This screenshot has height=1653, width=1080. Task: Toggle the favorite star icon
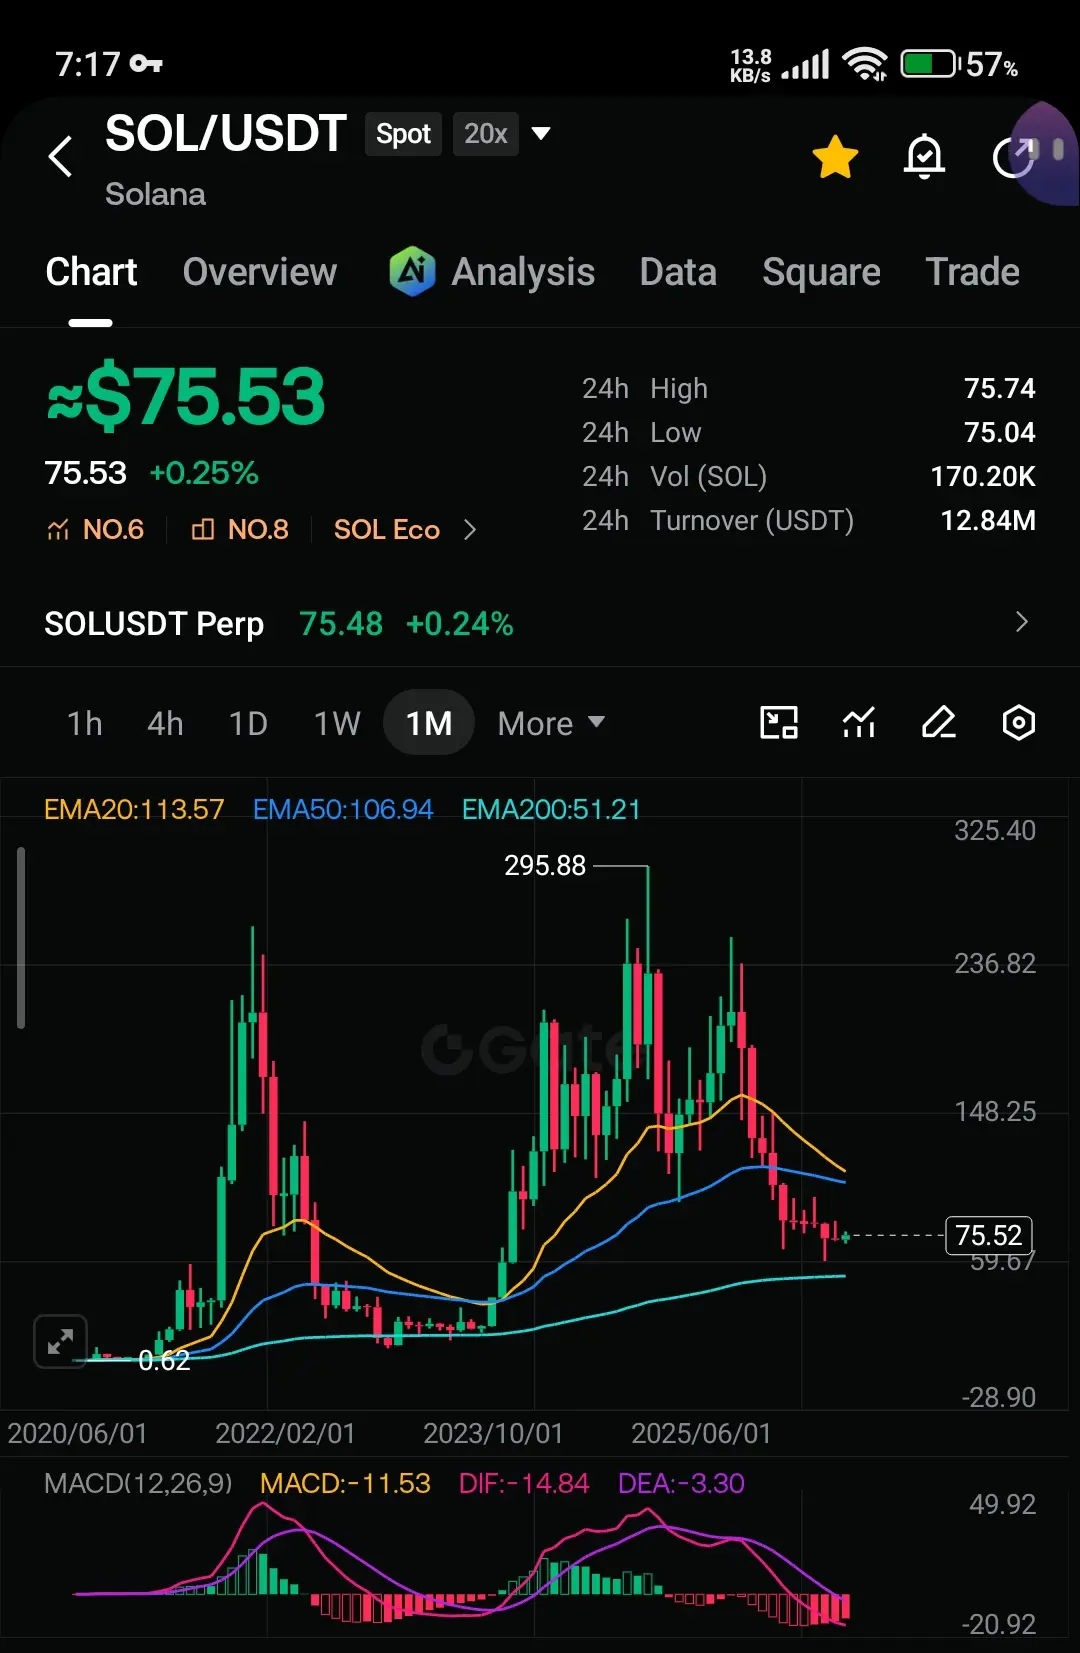coord(835,157)
